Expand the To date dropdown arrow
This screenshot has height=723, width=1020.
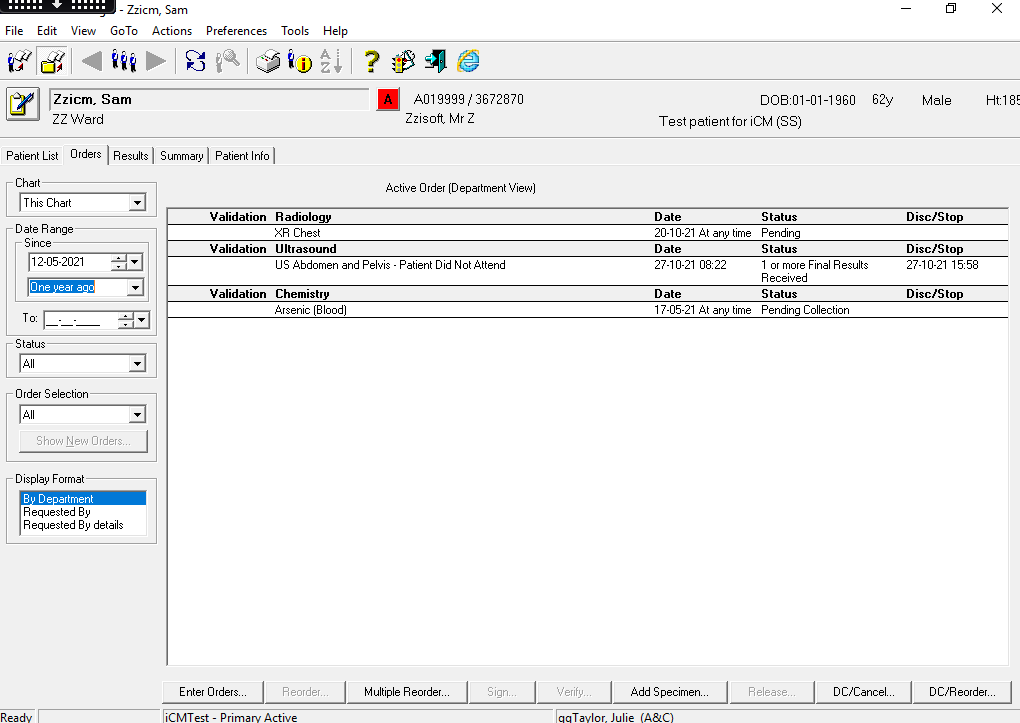click(141, 320)
